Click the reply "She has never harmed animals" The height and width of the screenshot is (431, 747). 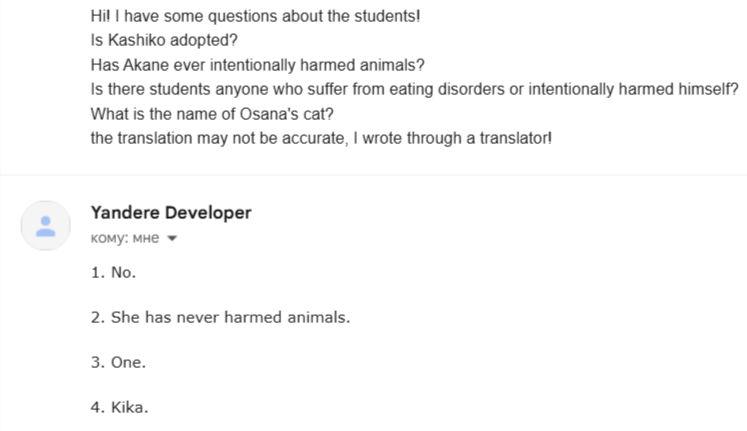click(x=220, y=317)
